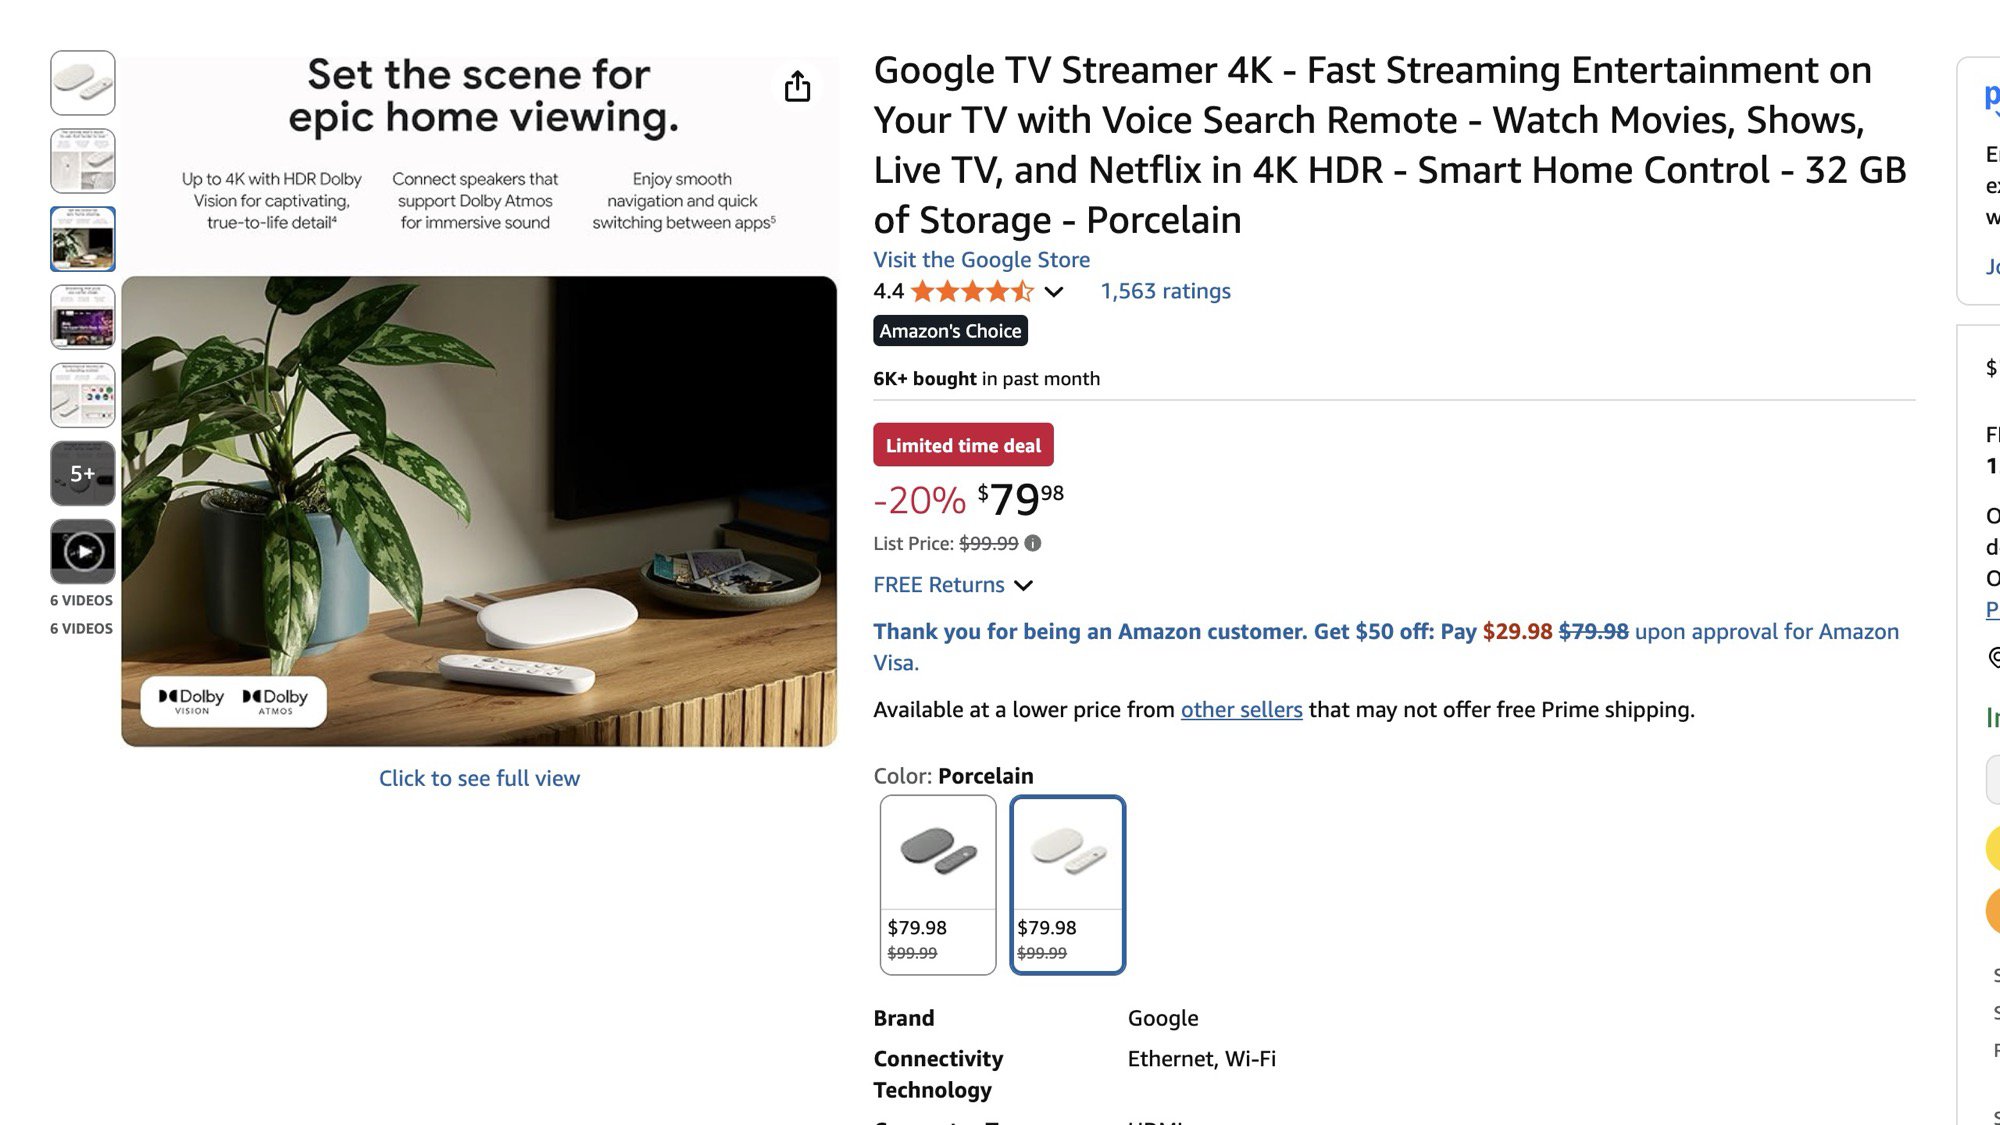Viewport: 2000px width, 1125px height.
Task: Open the 5+ more images thumbnail
Action: tap(83, 473)
